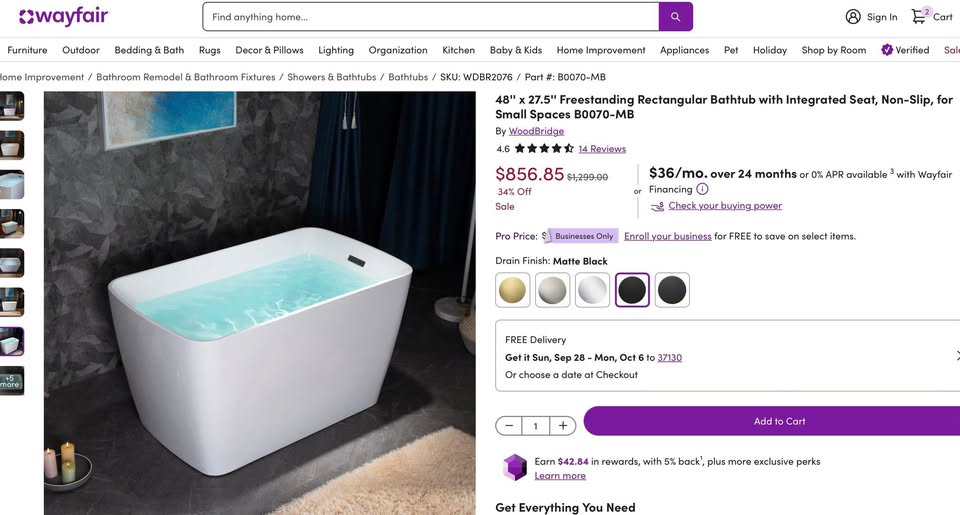Click the purple search magnifier button

point(675,17)
